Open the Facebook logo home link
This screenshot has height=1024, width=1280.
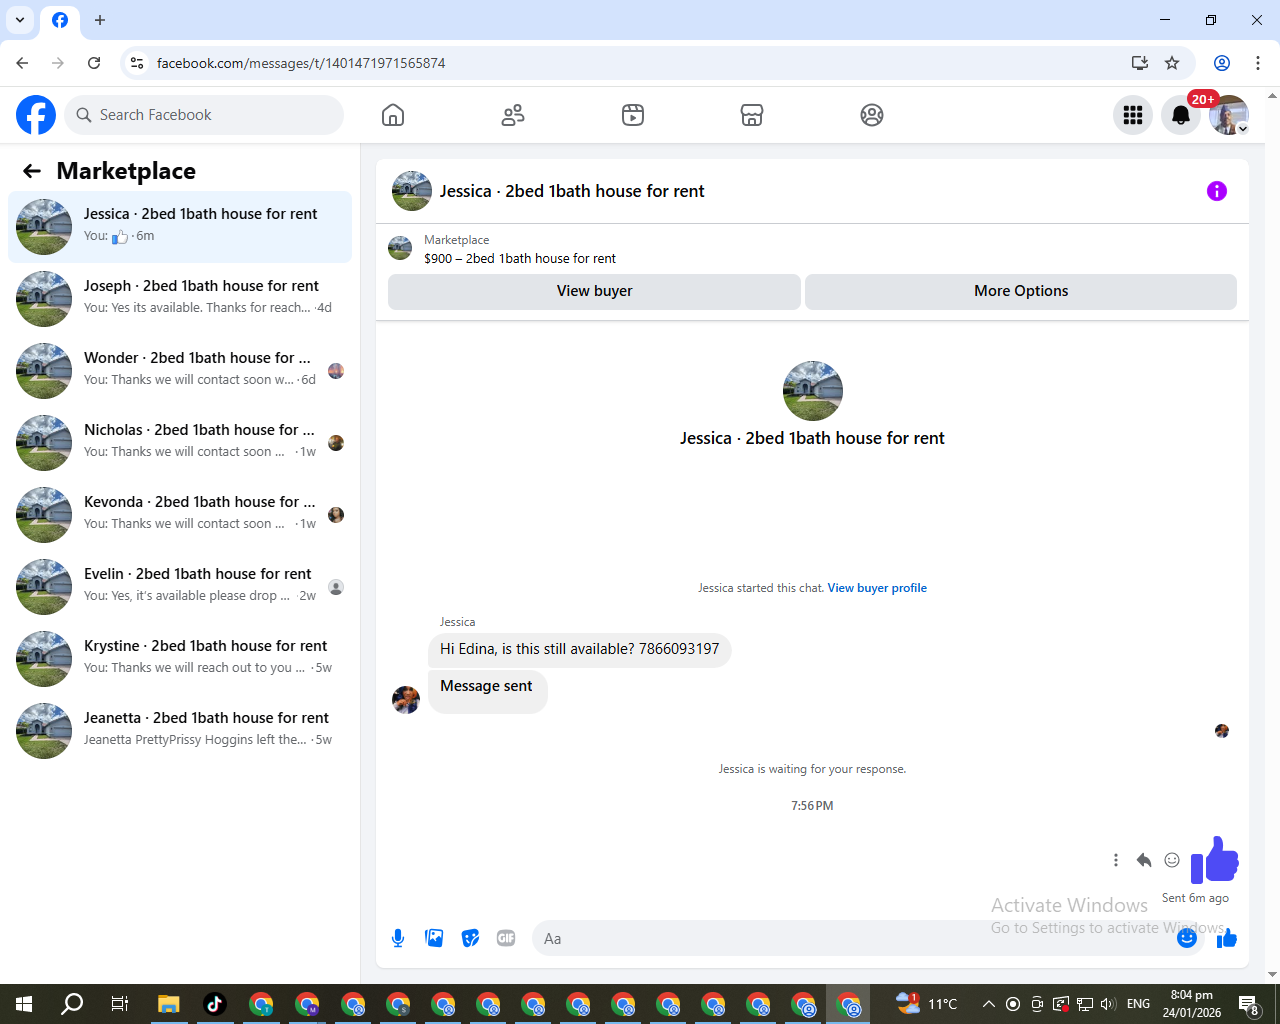tap(36, 115)
